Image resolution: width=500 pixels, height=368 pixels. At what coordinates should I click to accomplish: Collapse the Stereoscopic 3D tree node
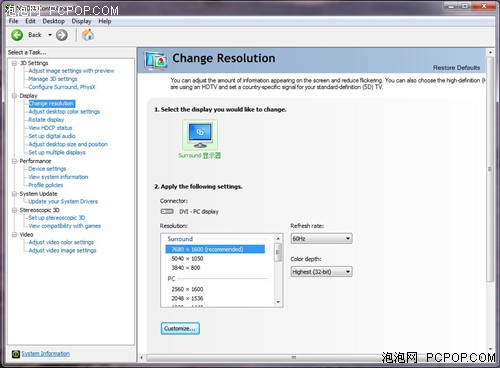(14, 210)
